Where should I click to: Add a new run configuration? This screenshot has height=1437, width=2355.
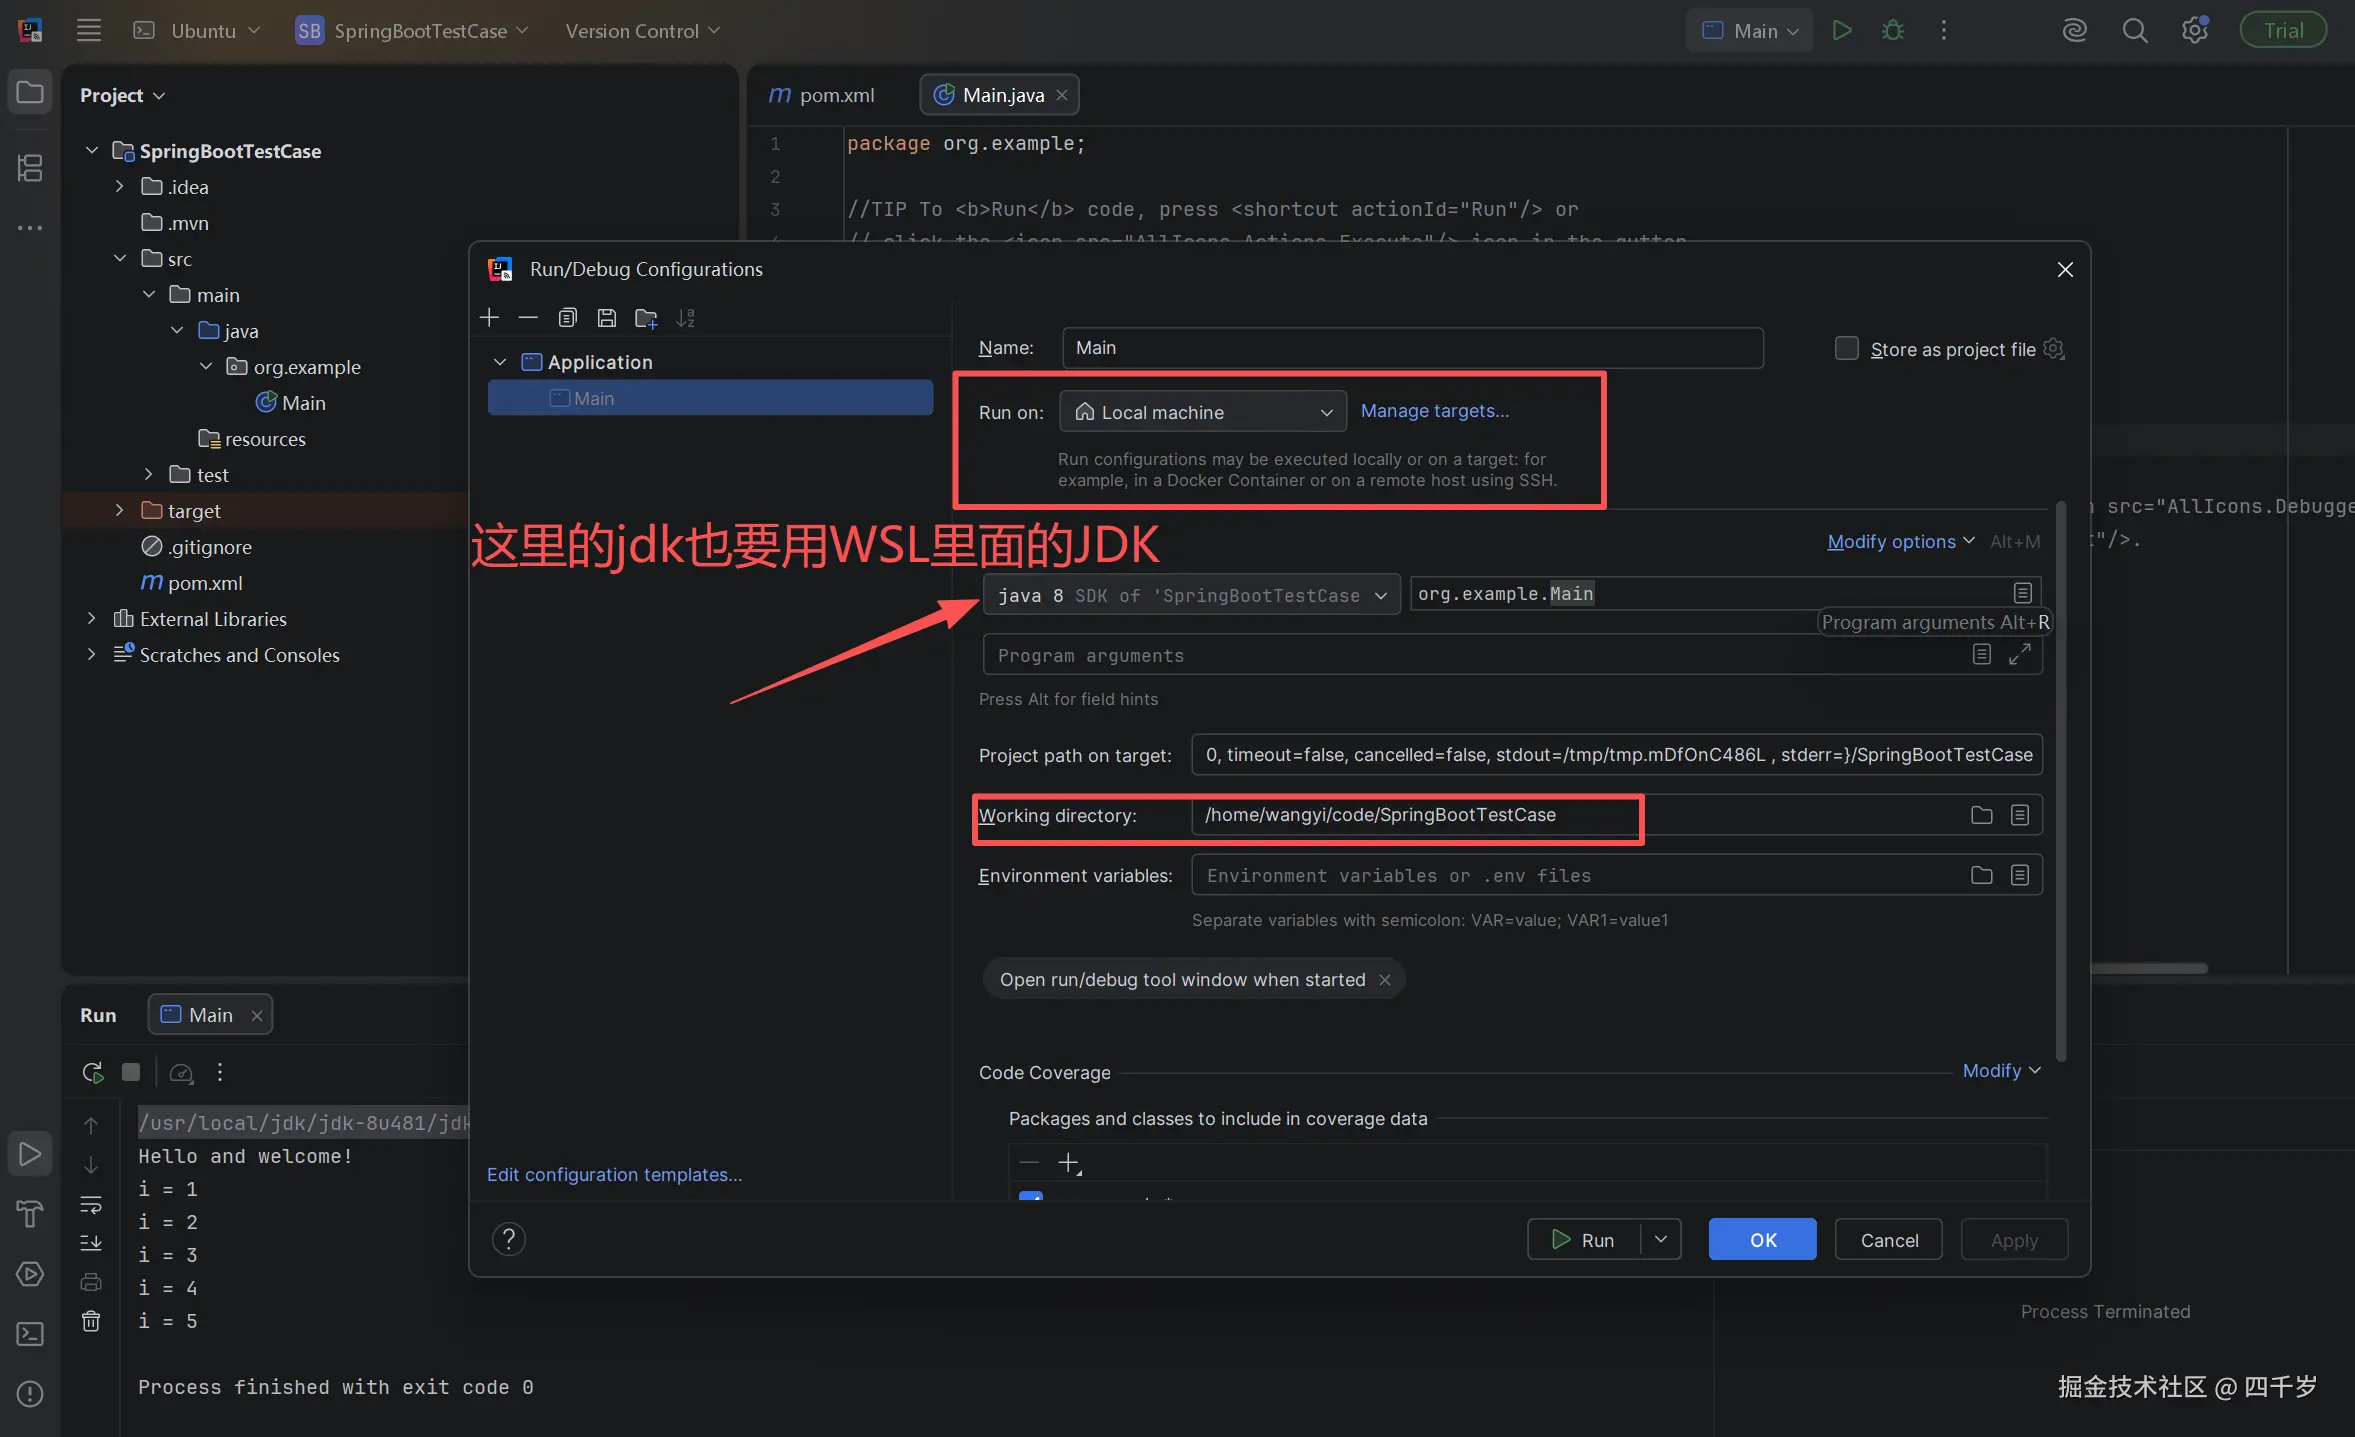coord(489,317)
